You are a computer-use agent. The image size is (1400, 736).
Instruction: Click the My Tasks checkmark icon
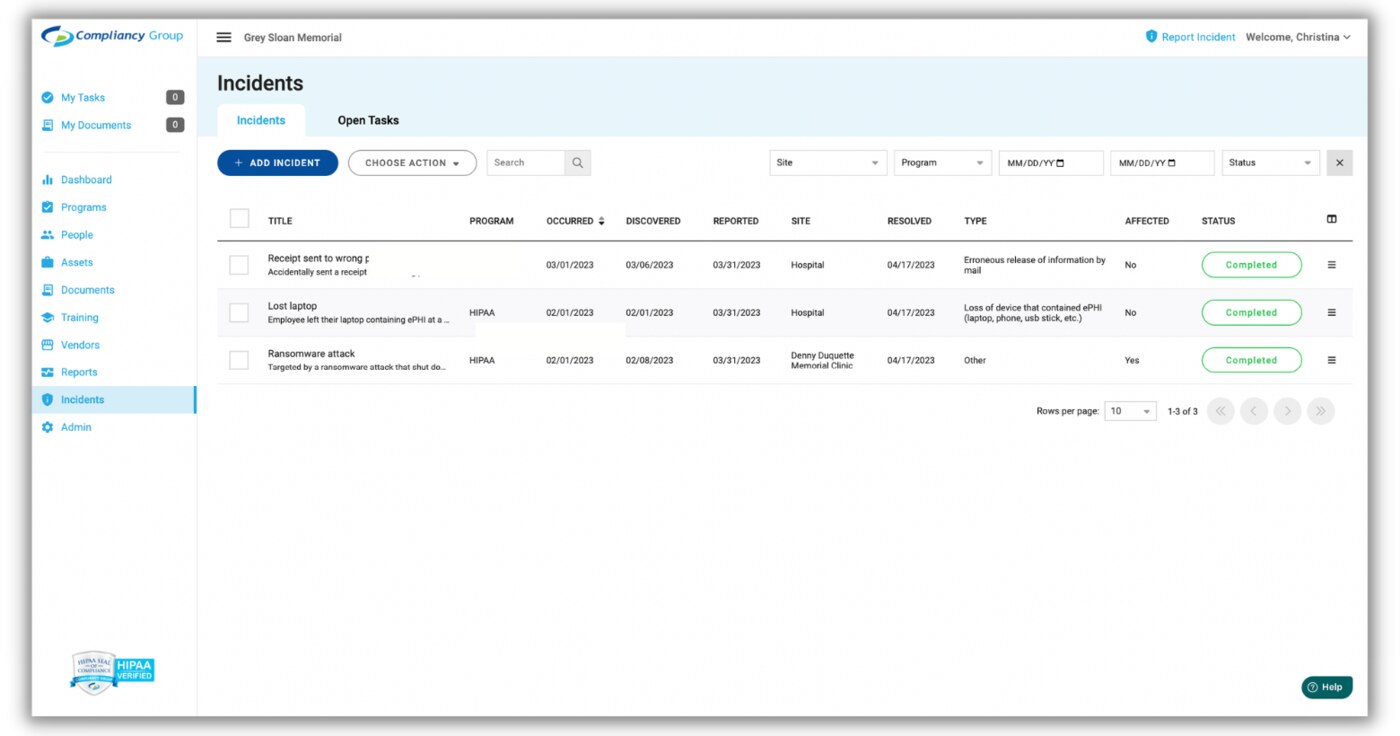tap(47, 98)
